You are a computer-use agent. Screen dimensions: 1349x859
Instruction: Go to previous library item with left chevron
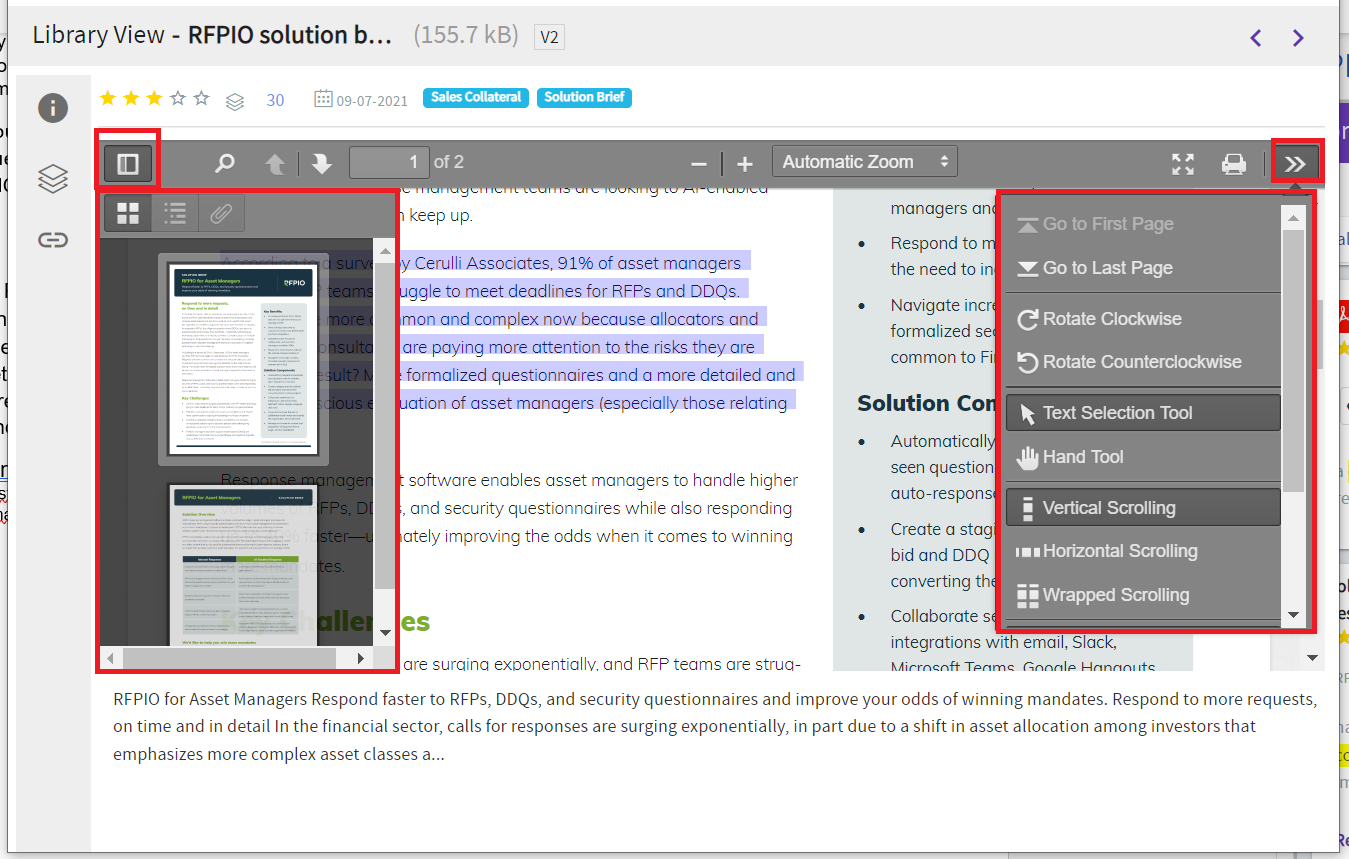point(1256,38)
